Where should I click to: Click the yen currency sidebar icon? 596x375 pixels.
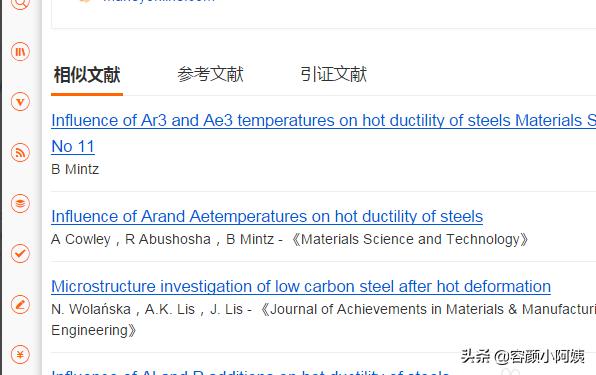[x=20, y=355]
